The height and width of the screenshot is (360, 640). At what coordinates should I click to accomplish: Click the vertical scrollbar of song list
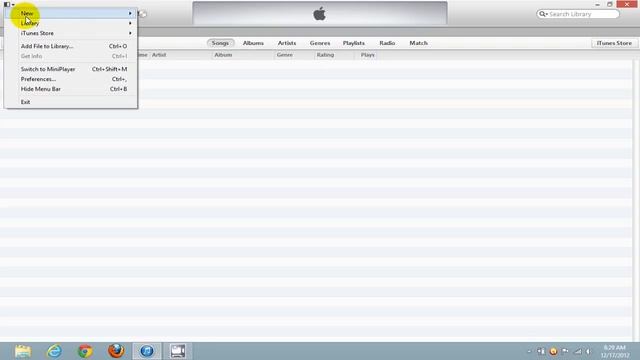click(636, 199)
